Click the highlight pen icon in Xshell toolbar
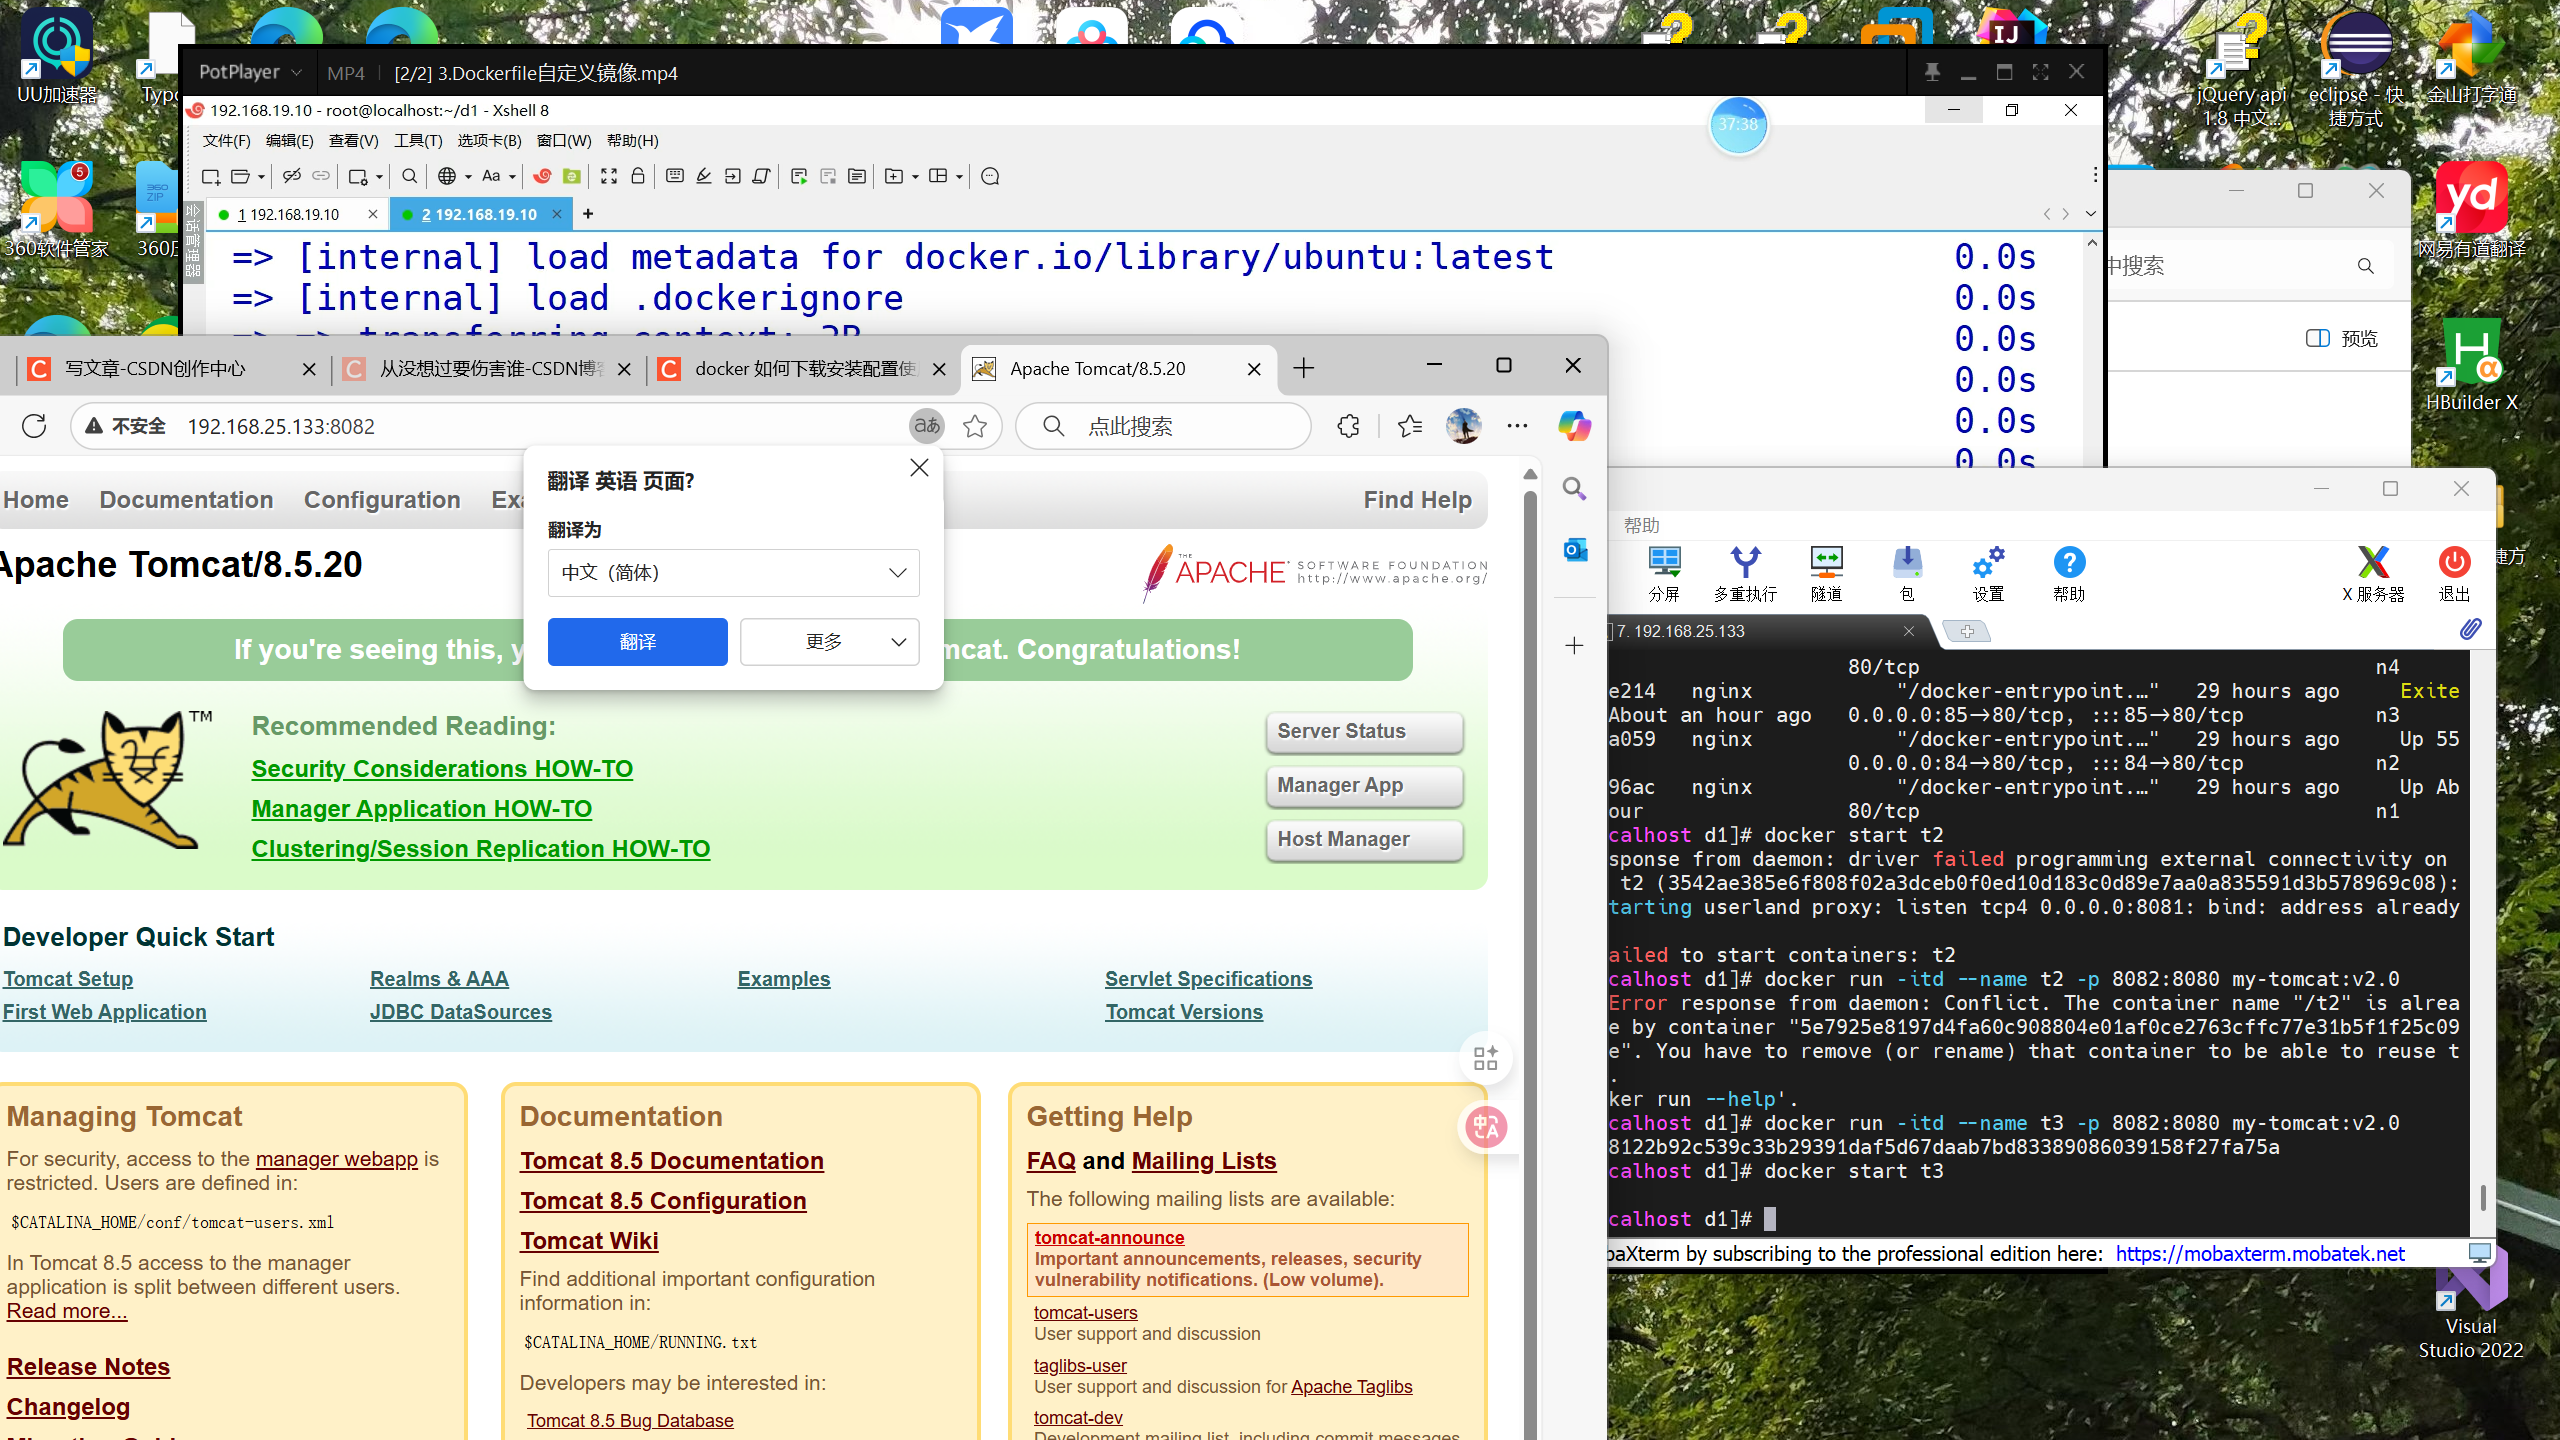The image size is (2560, 1440). tap(704, 176)
